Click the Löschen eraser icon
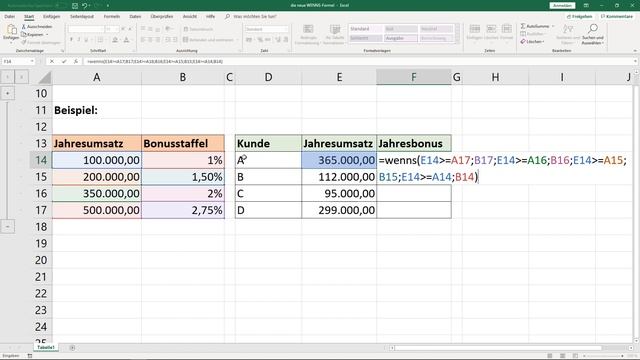The width and height of the screenshot is (640, 360). [523, 42]
